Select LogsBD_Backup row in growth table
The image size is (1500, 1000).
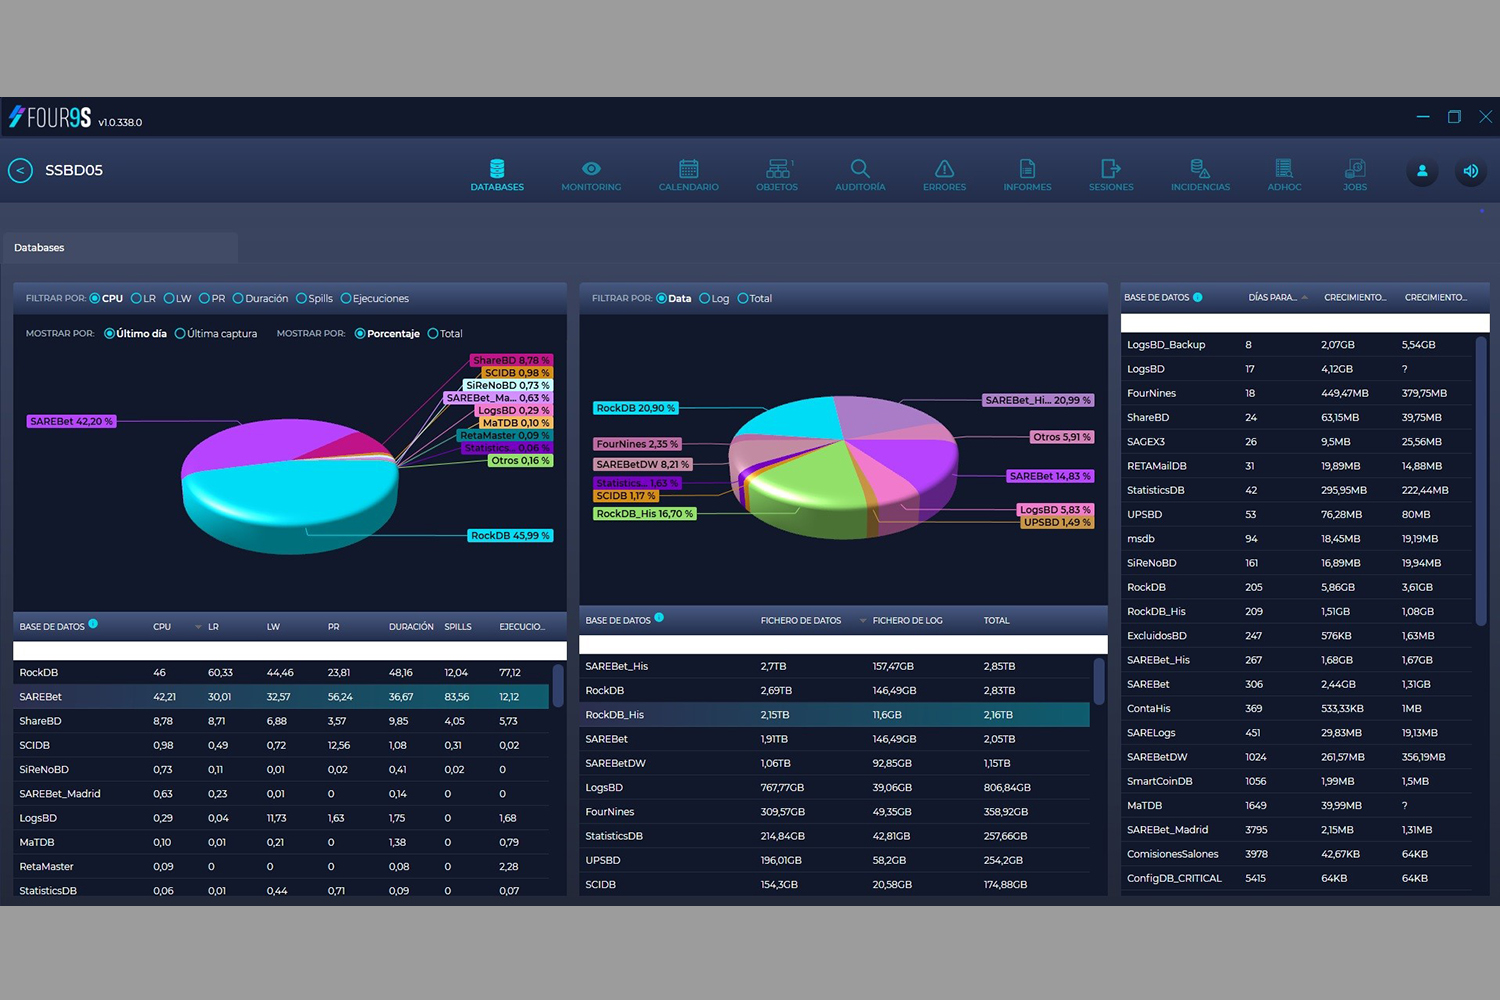[x=1297, y=345]
